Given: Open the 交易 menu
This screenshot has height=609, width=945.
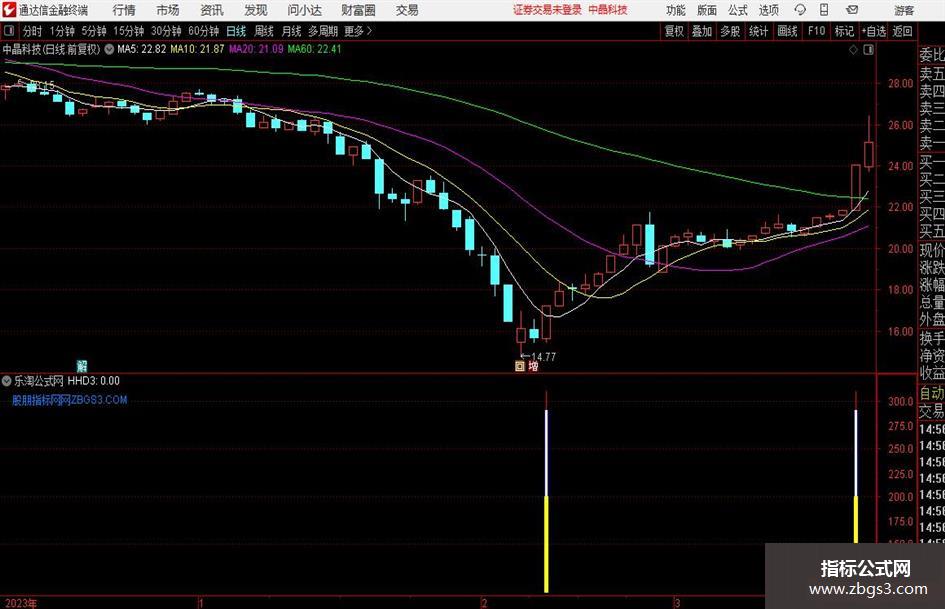Looking at the screenshot, I should point(407,10).
